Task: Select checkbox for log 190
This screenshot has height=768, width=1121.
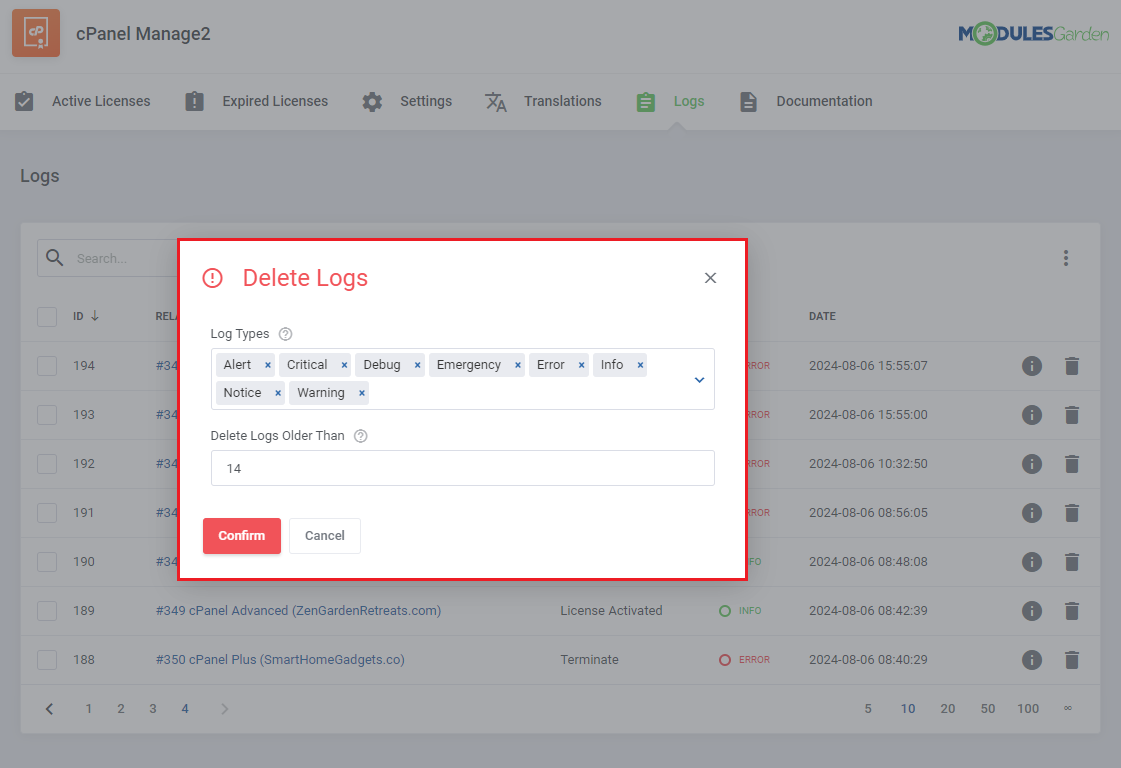Action: click(47, 562)
